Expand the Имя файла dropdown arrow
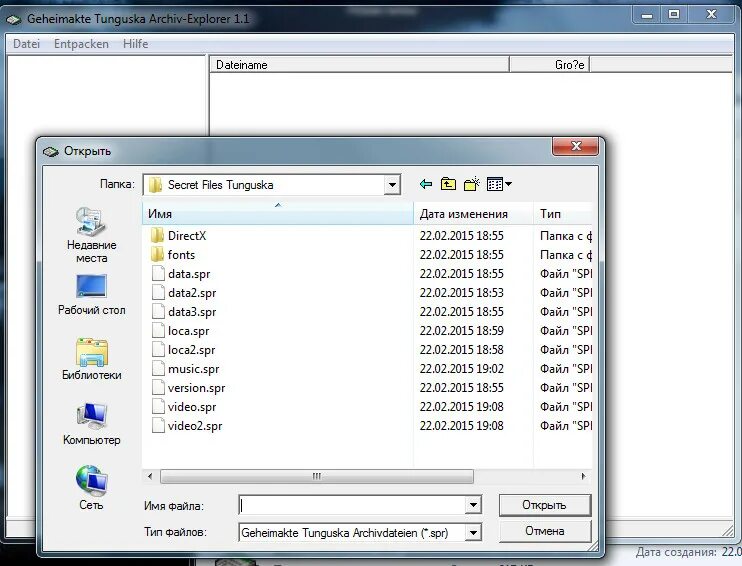The image size is (742, 566). tap(473, 505)
